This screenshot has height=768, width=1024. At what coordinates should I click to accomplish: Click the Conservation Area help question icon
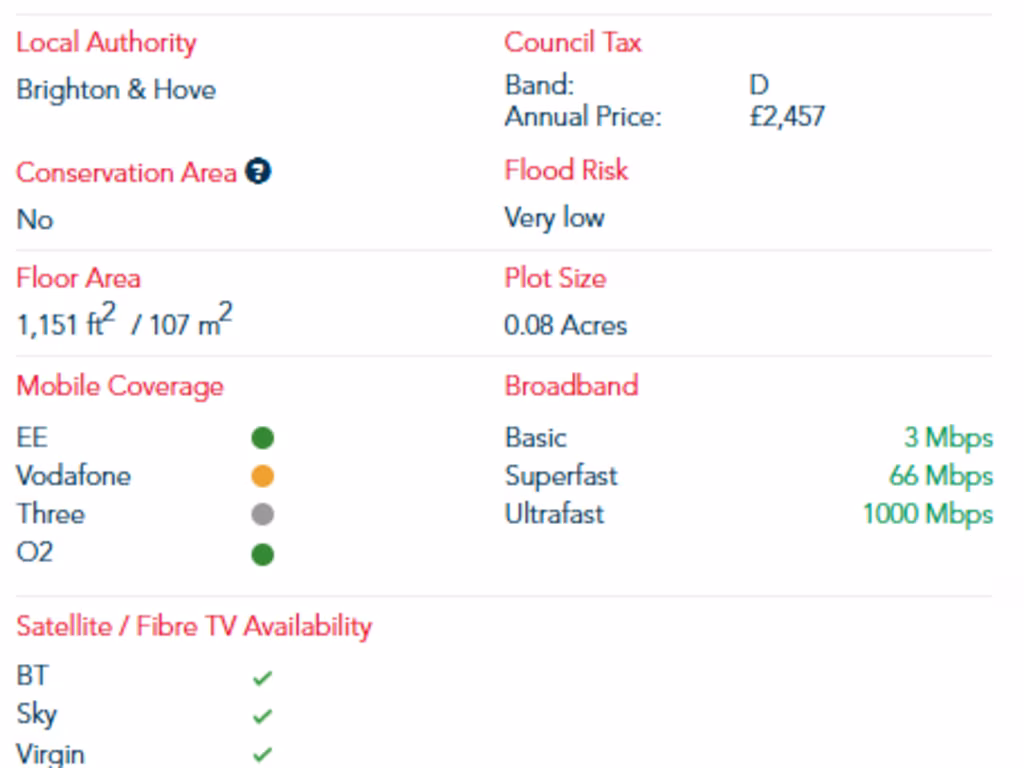(x=259, y=172)
